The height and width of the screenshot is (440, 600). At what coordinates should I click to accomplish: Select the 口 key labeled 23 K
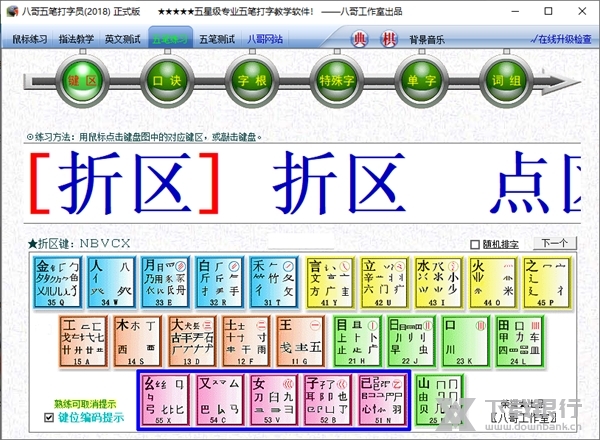coord(466,341)
